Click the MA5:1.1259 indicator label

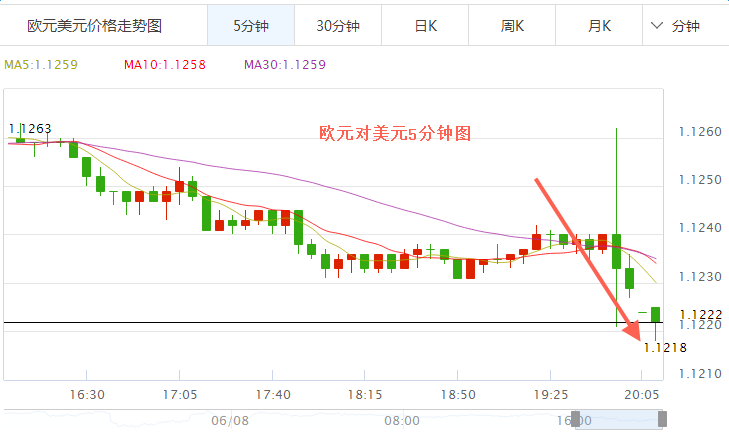[41, 65]
